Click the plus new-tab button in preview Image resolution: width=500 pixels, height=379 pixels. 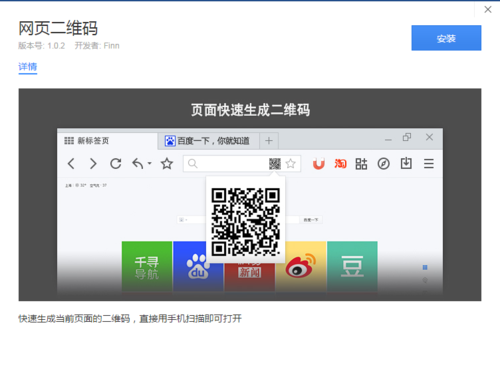(269, 141)
